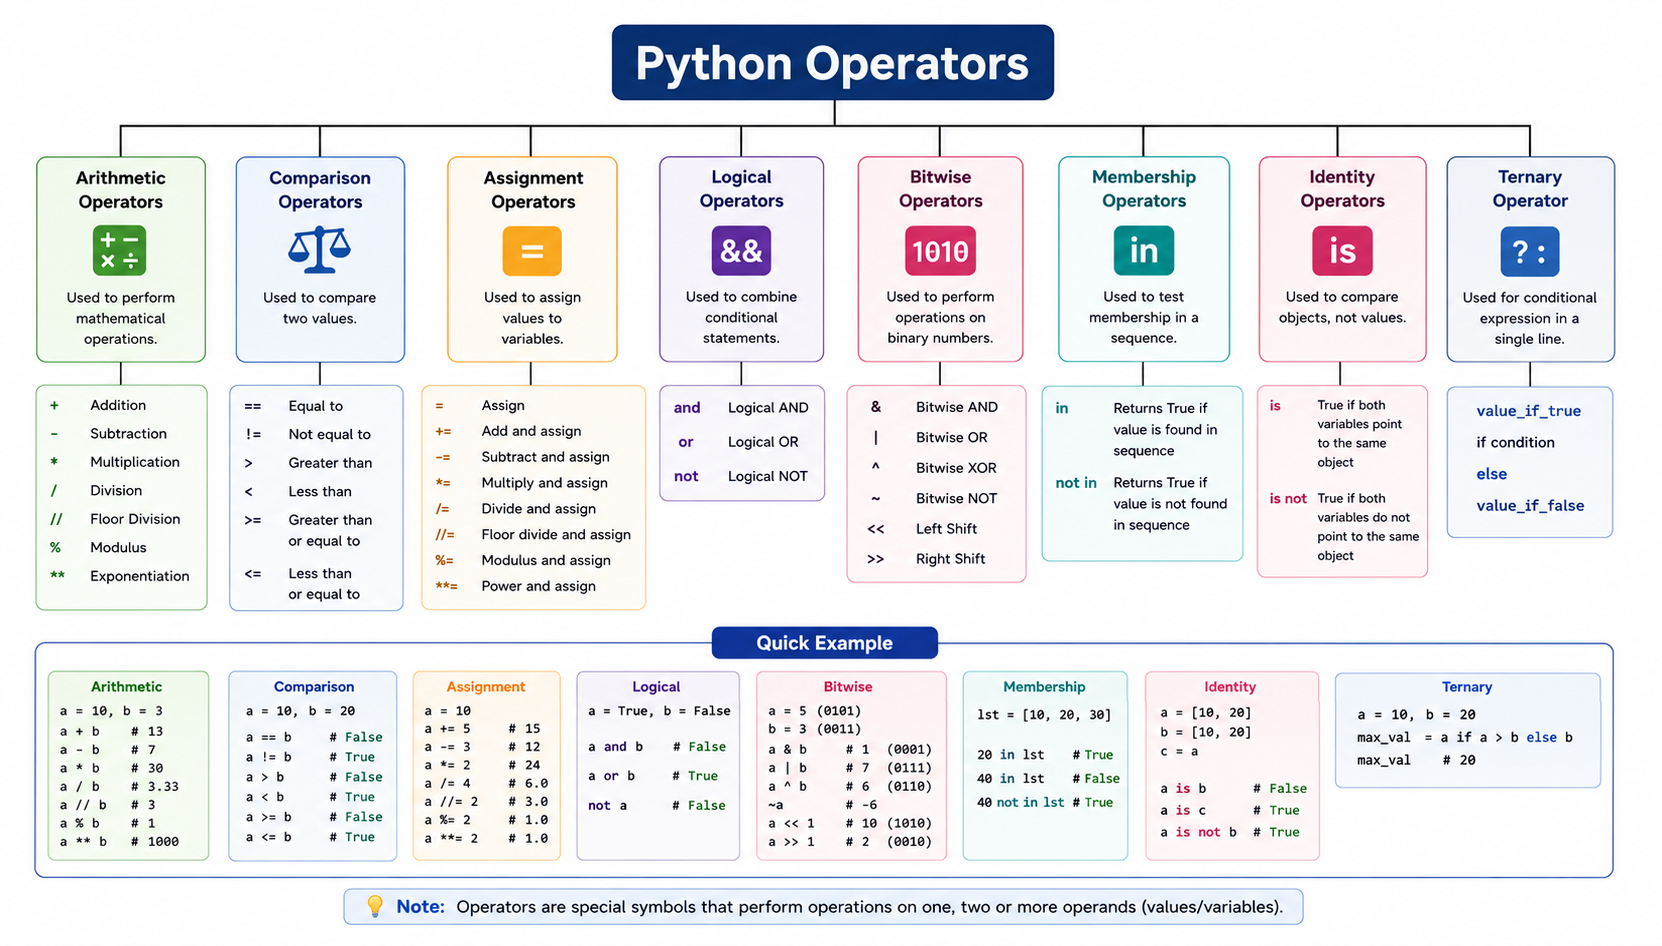The height and width of the screenshot is (946, 1662).
Task: Select the Assignment Operators heading
Action: (533, 190)
